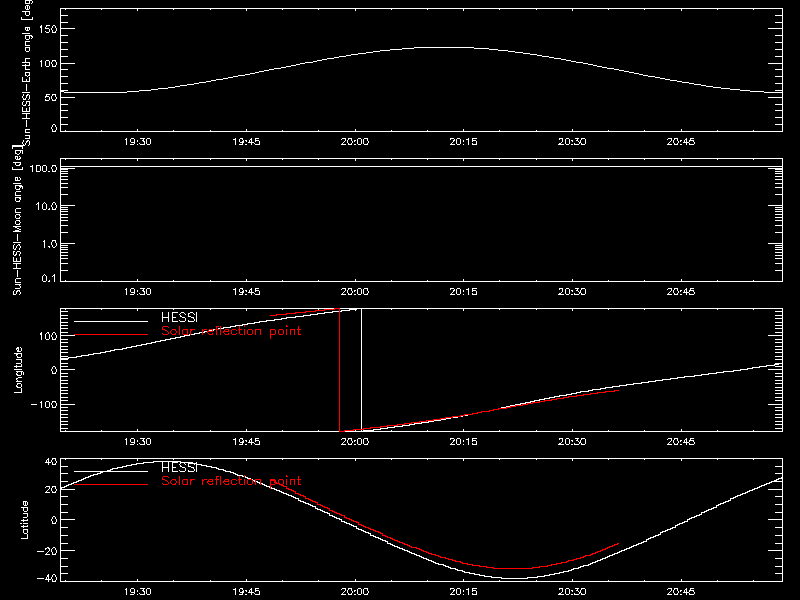Click 100.0 tick label on Moon angle axis
This screenshot has width=800, height=600.
click(x=43, y=168)
